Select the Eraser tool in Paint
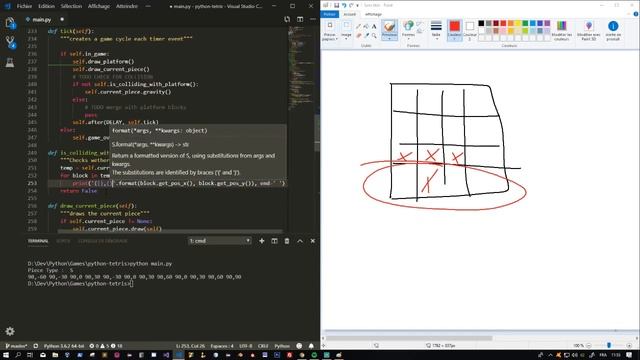Viewport: 640px width, 360px height. coord(358,36)
